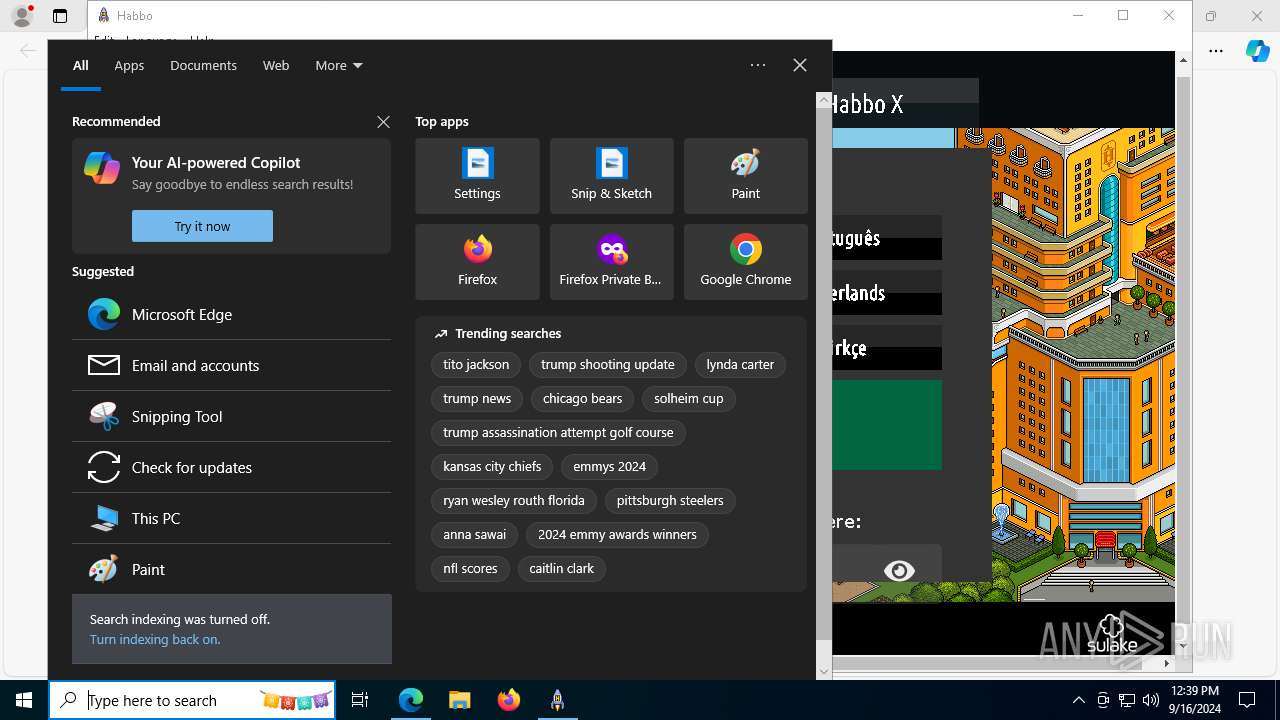Screen dimensions: 1280x720
Task: Switch to the All search tab
Action: click(x=81, y=65)
